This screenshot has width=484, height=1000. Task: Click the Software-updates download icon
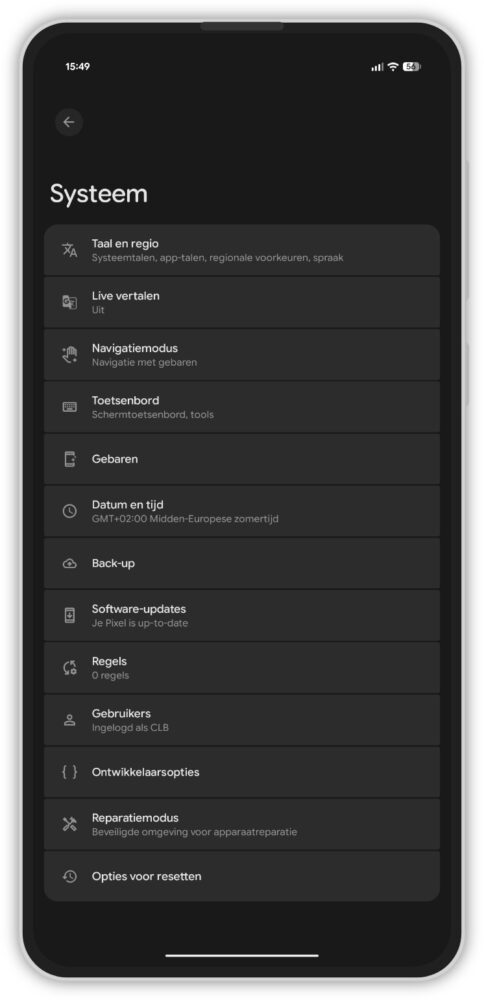70,615
